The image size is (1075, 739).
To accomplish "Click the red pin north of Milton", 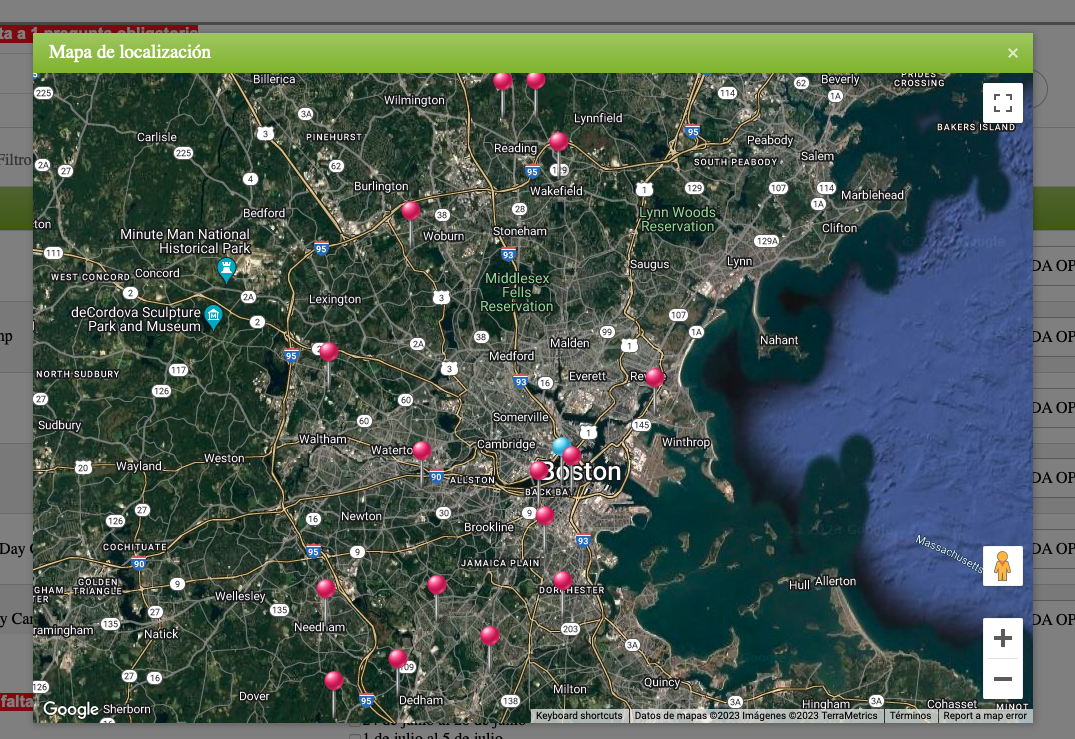I will (x=490, y=636).
